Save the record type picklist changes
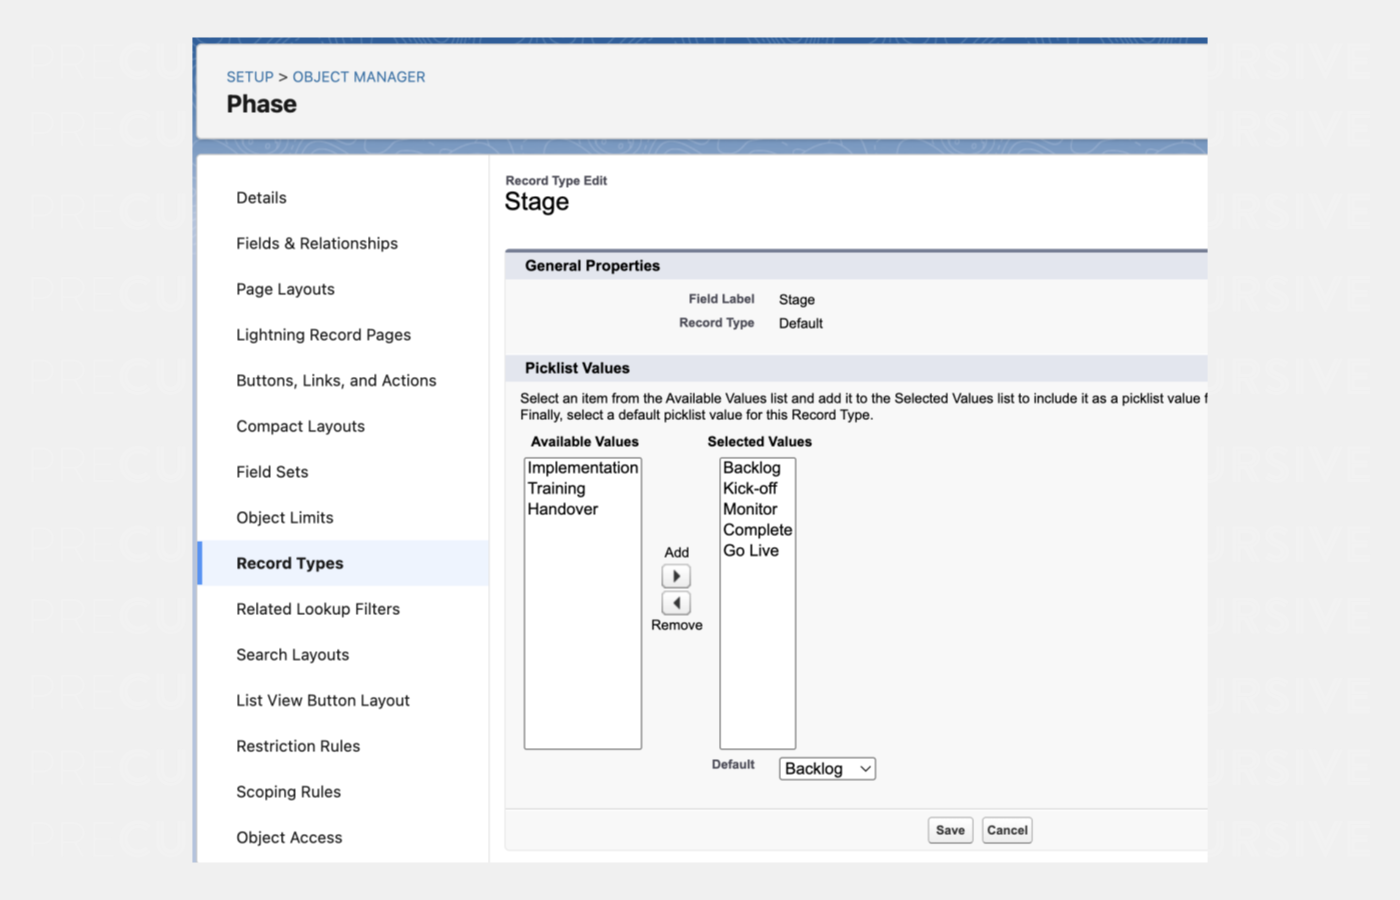The height and width of the screenshot is (900, 1400). click(949, 830)
